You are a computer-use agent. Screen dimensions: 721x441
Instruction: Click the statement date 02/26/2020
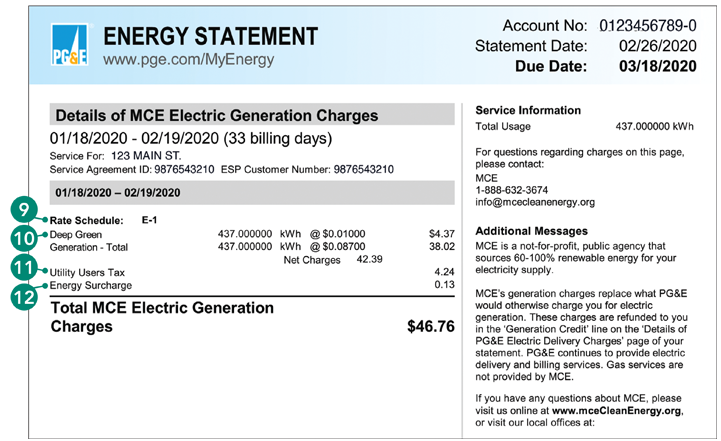[658, 46]
